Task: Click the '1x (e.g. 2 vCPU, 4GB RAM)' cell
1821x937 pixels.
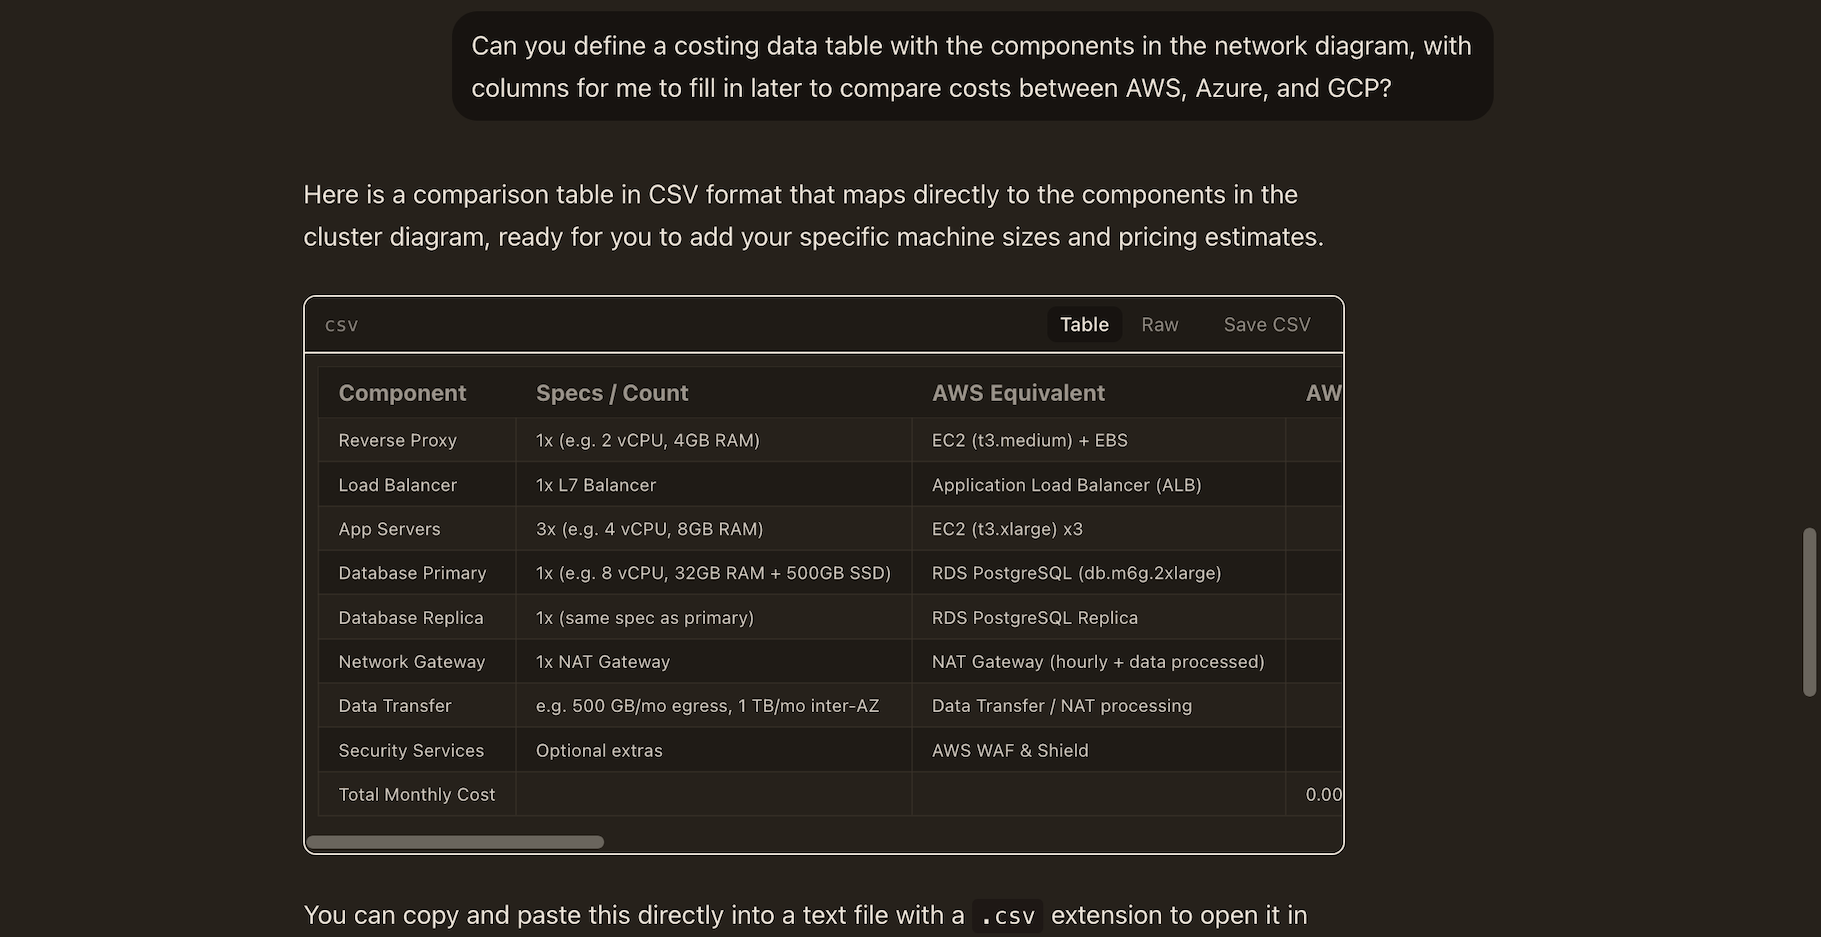Action: [714, 440]
